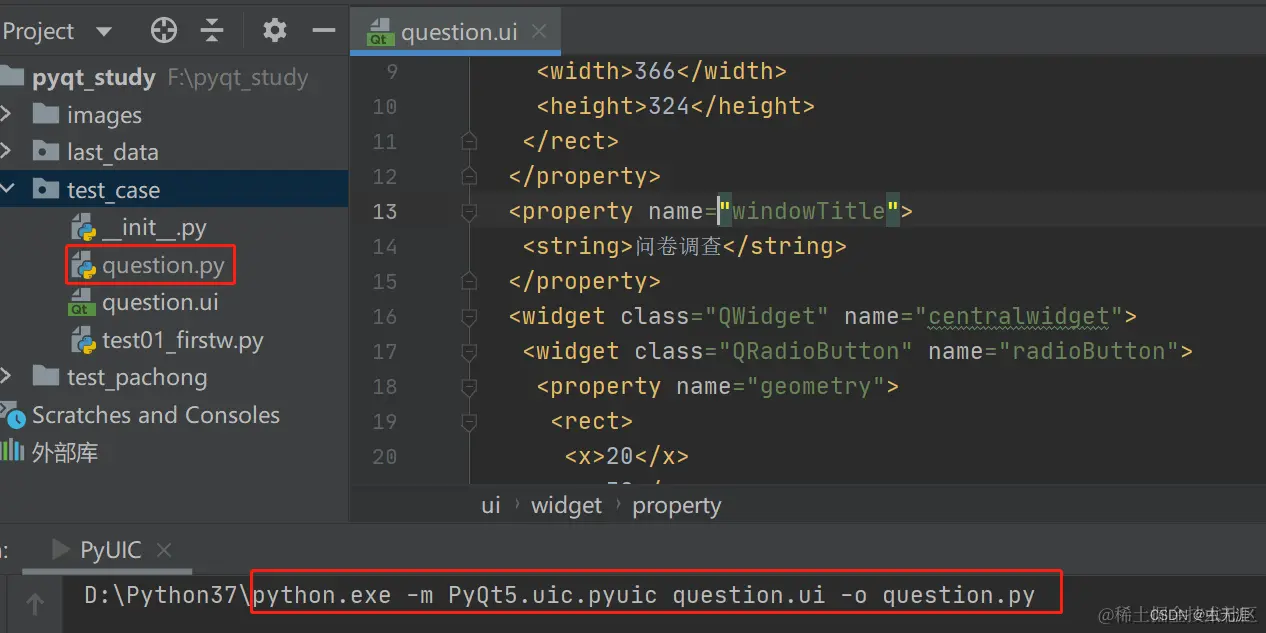The height and width of the screenshot is (633, 1266).
Task: Click the locate/select opened file icon
Action: 163,31
